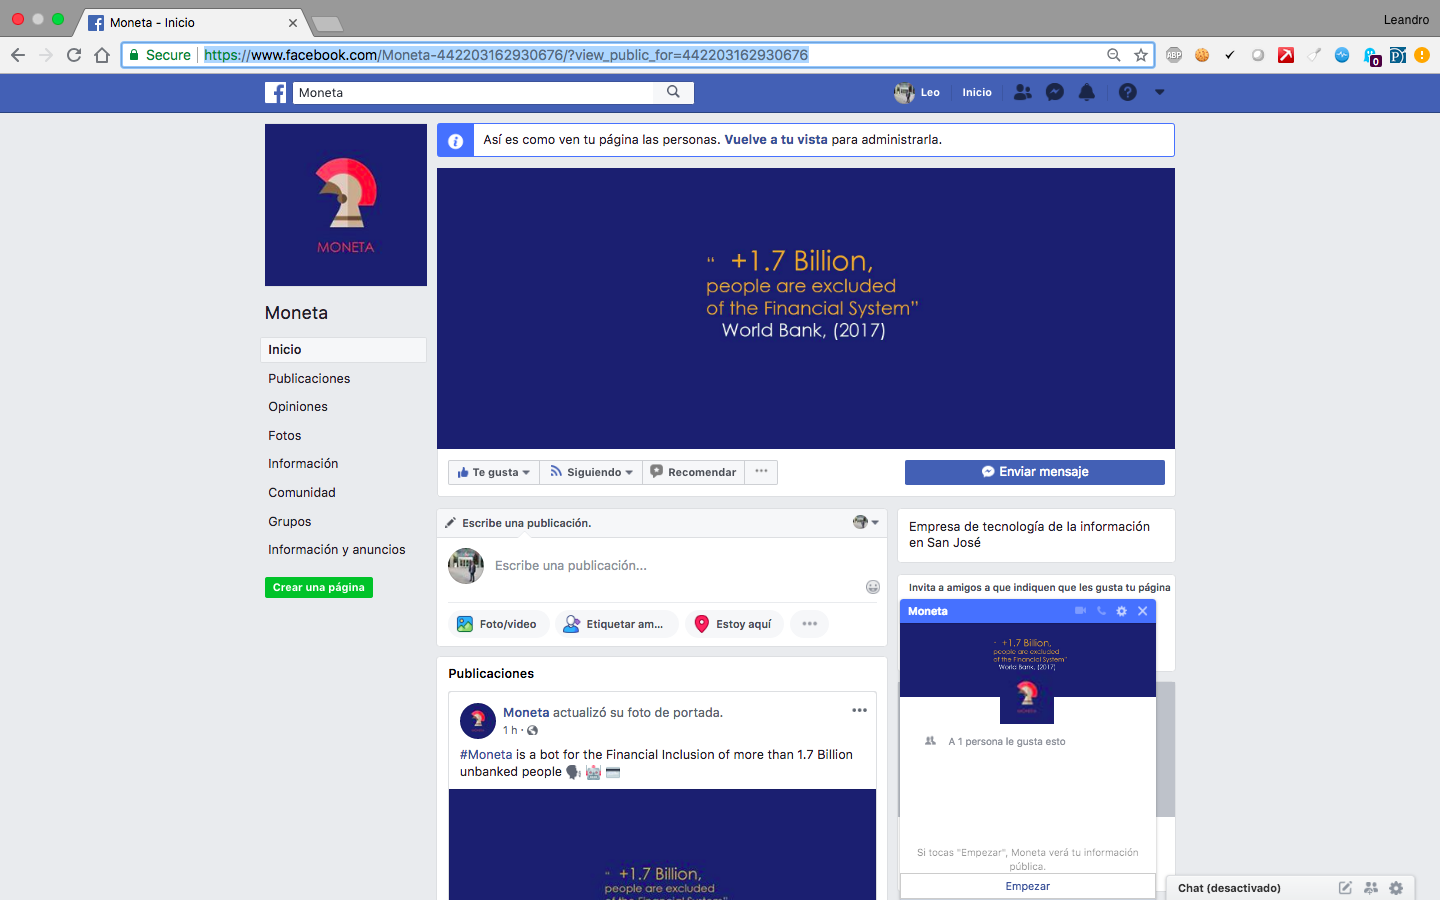
Task: Click Etiquetar amigos button
Action: pyautogui.click(x=616, y=624)
